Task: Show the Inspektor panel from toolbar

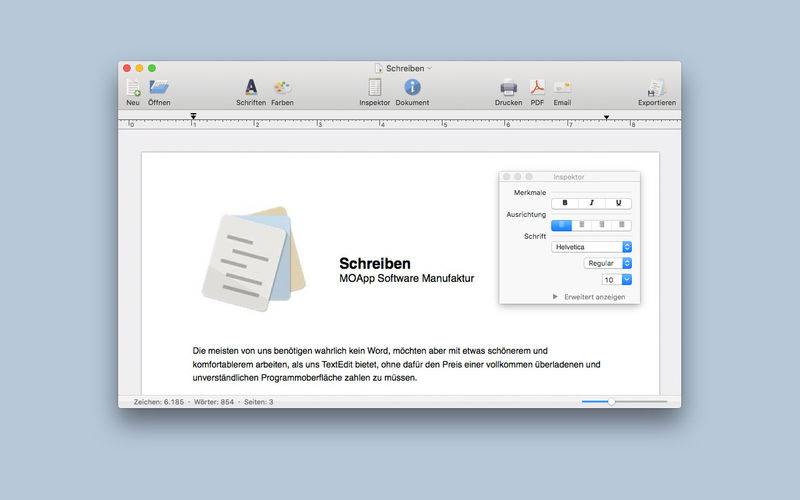Action: coord(374,87)
